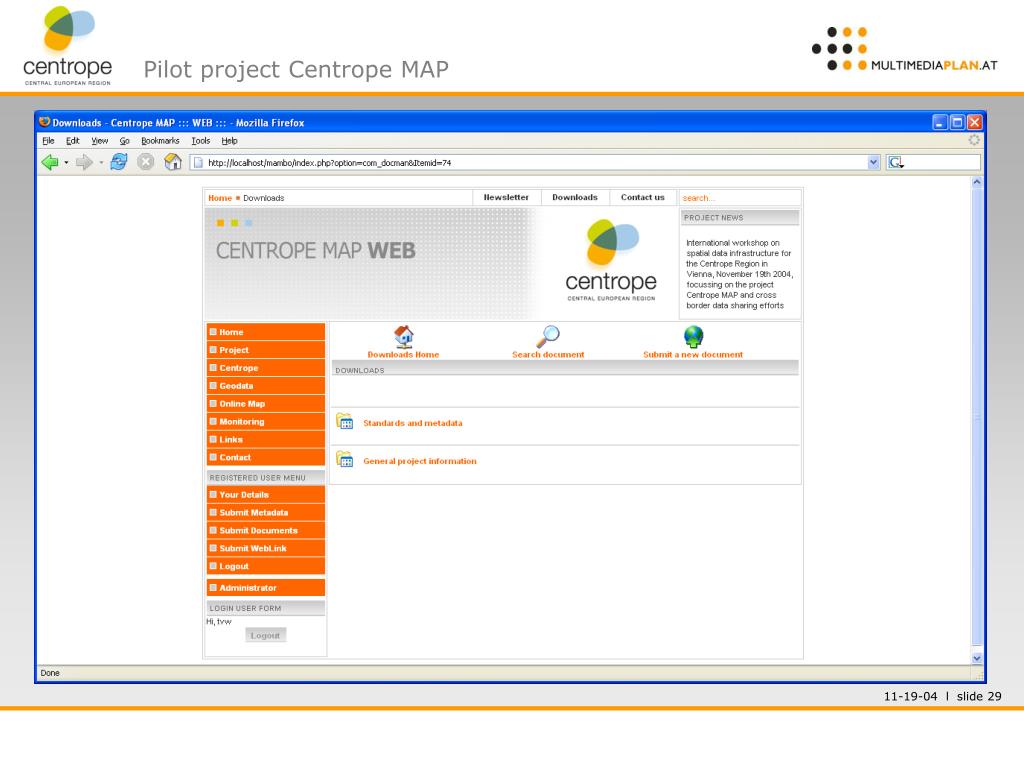Click the Firefox Back arrow button
This screenshot has height=768, width=1024.
pyautogui.click(x=50, y=162)
